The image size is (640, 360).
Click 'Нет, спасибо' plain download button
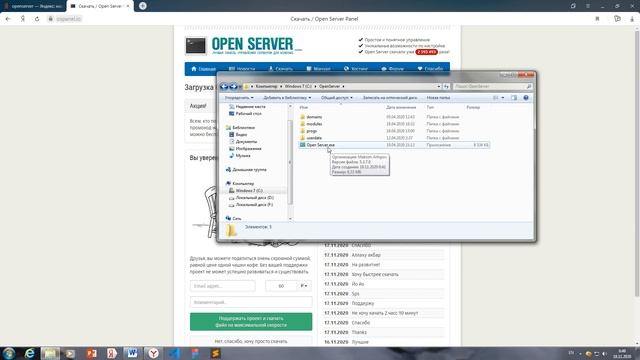[x=251, y=341]
